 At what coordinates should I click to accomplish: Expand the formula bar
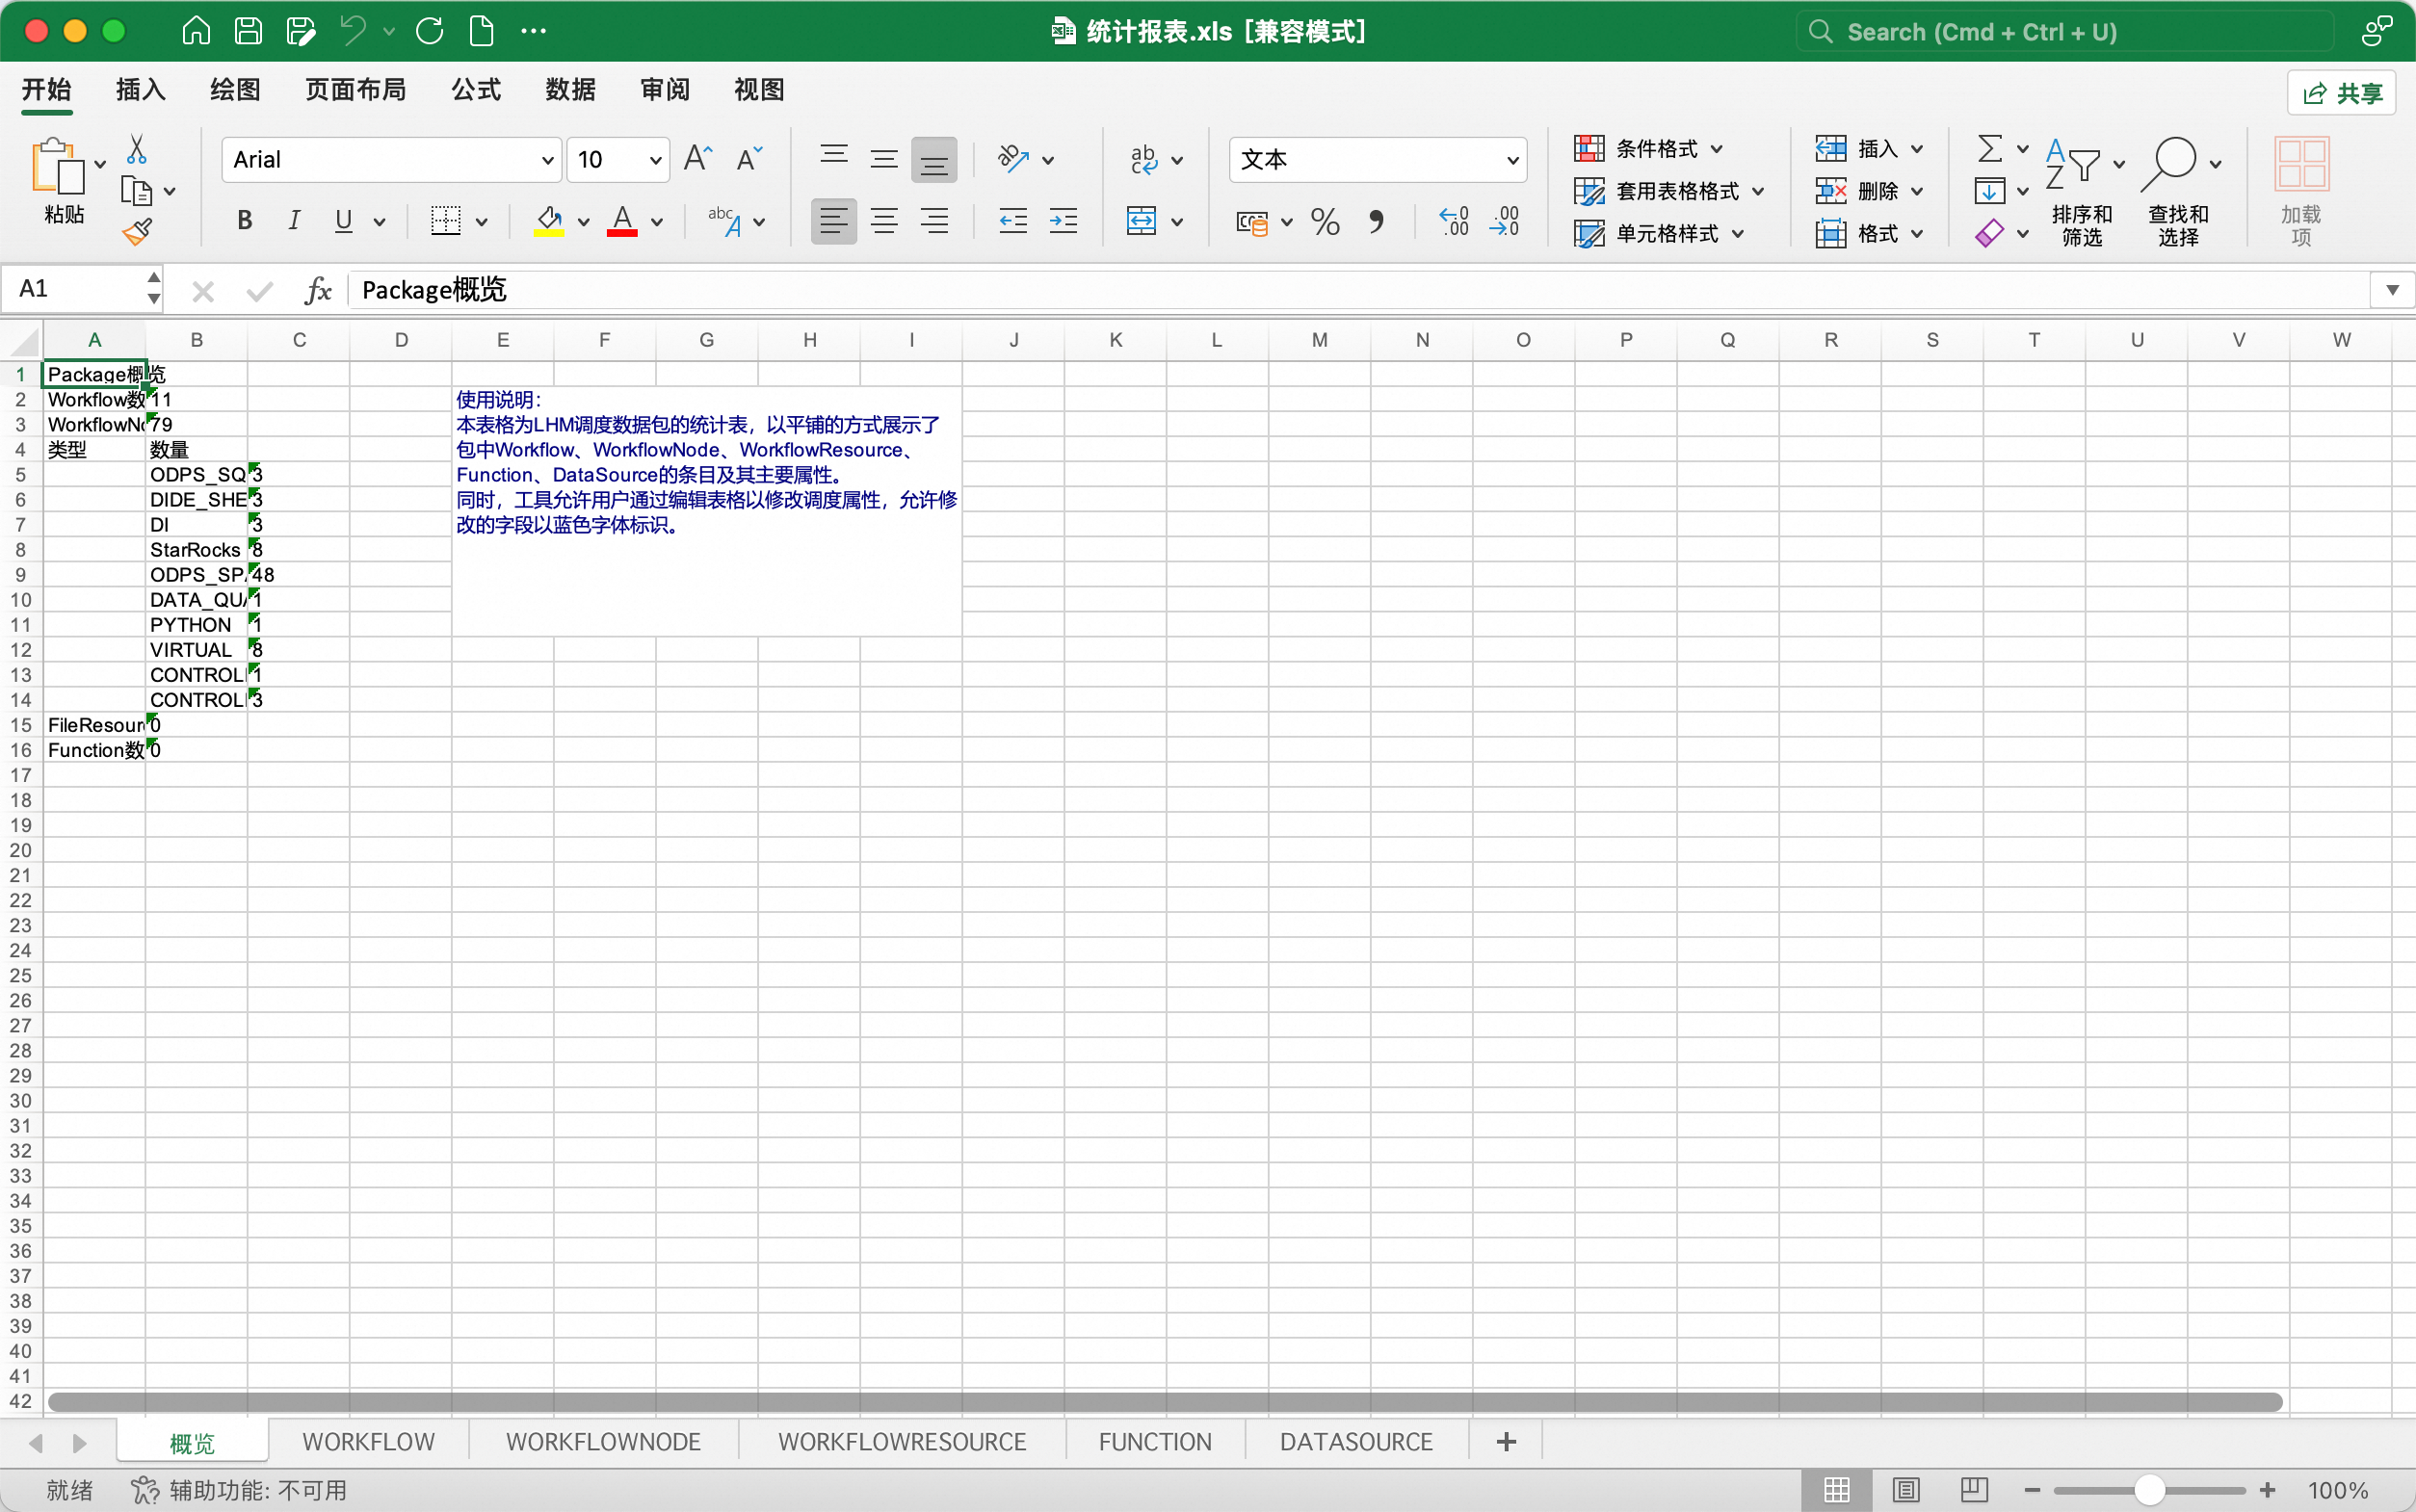pyautogui.click(x=2393, y=290)
